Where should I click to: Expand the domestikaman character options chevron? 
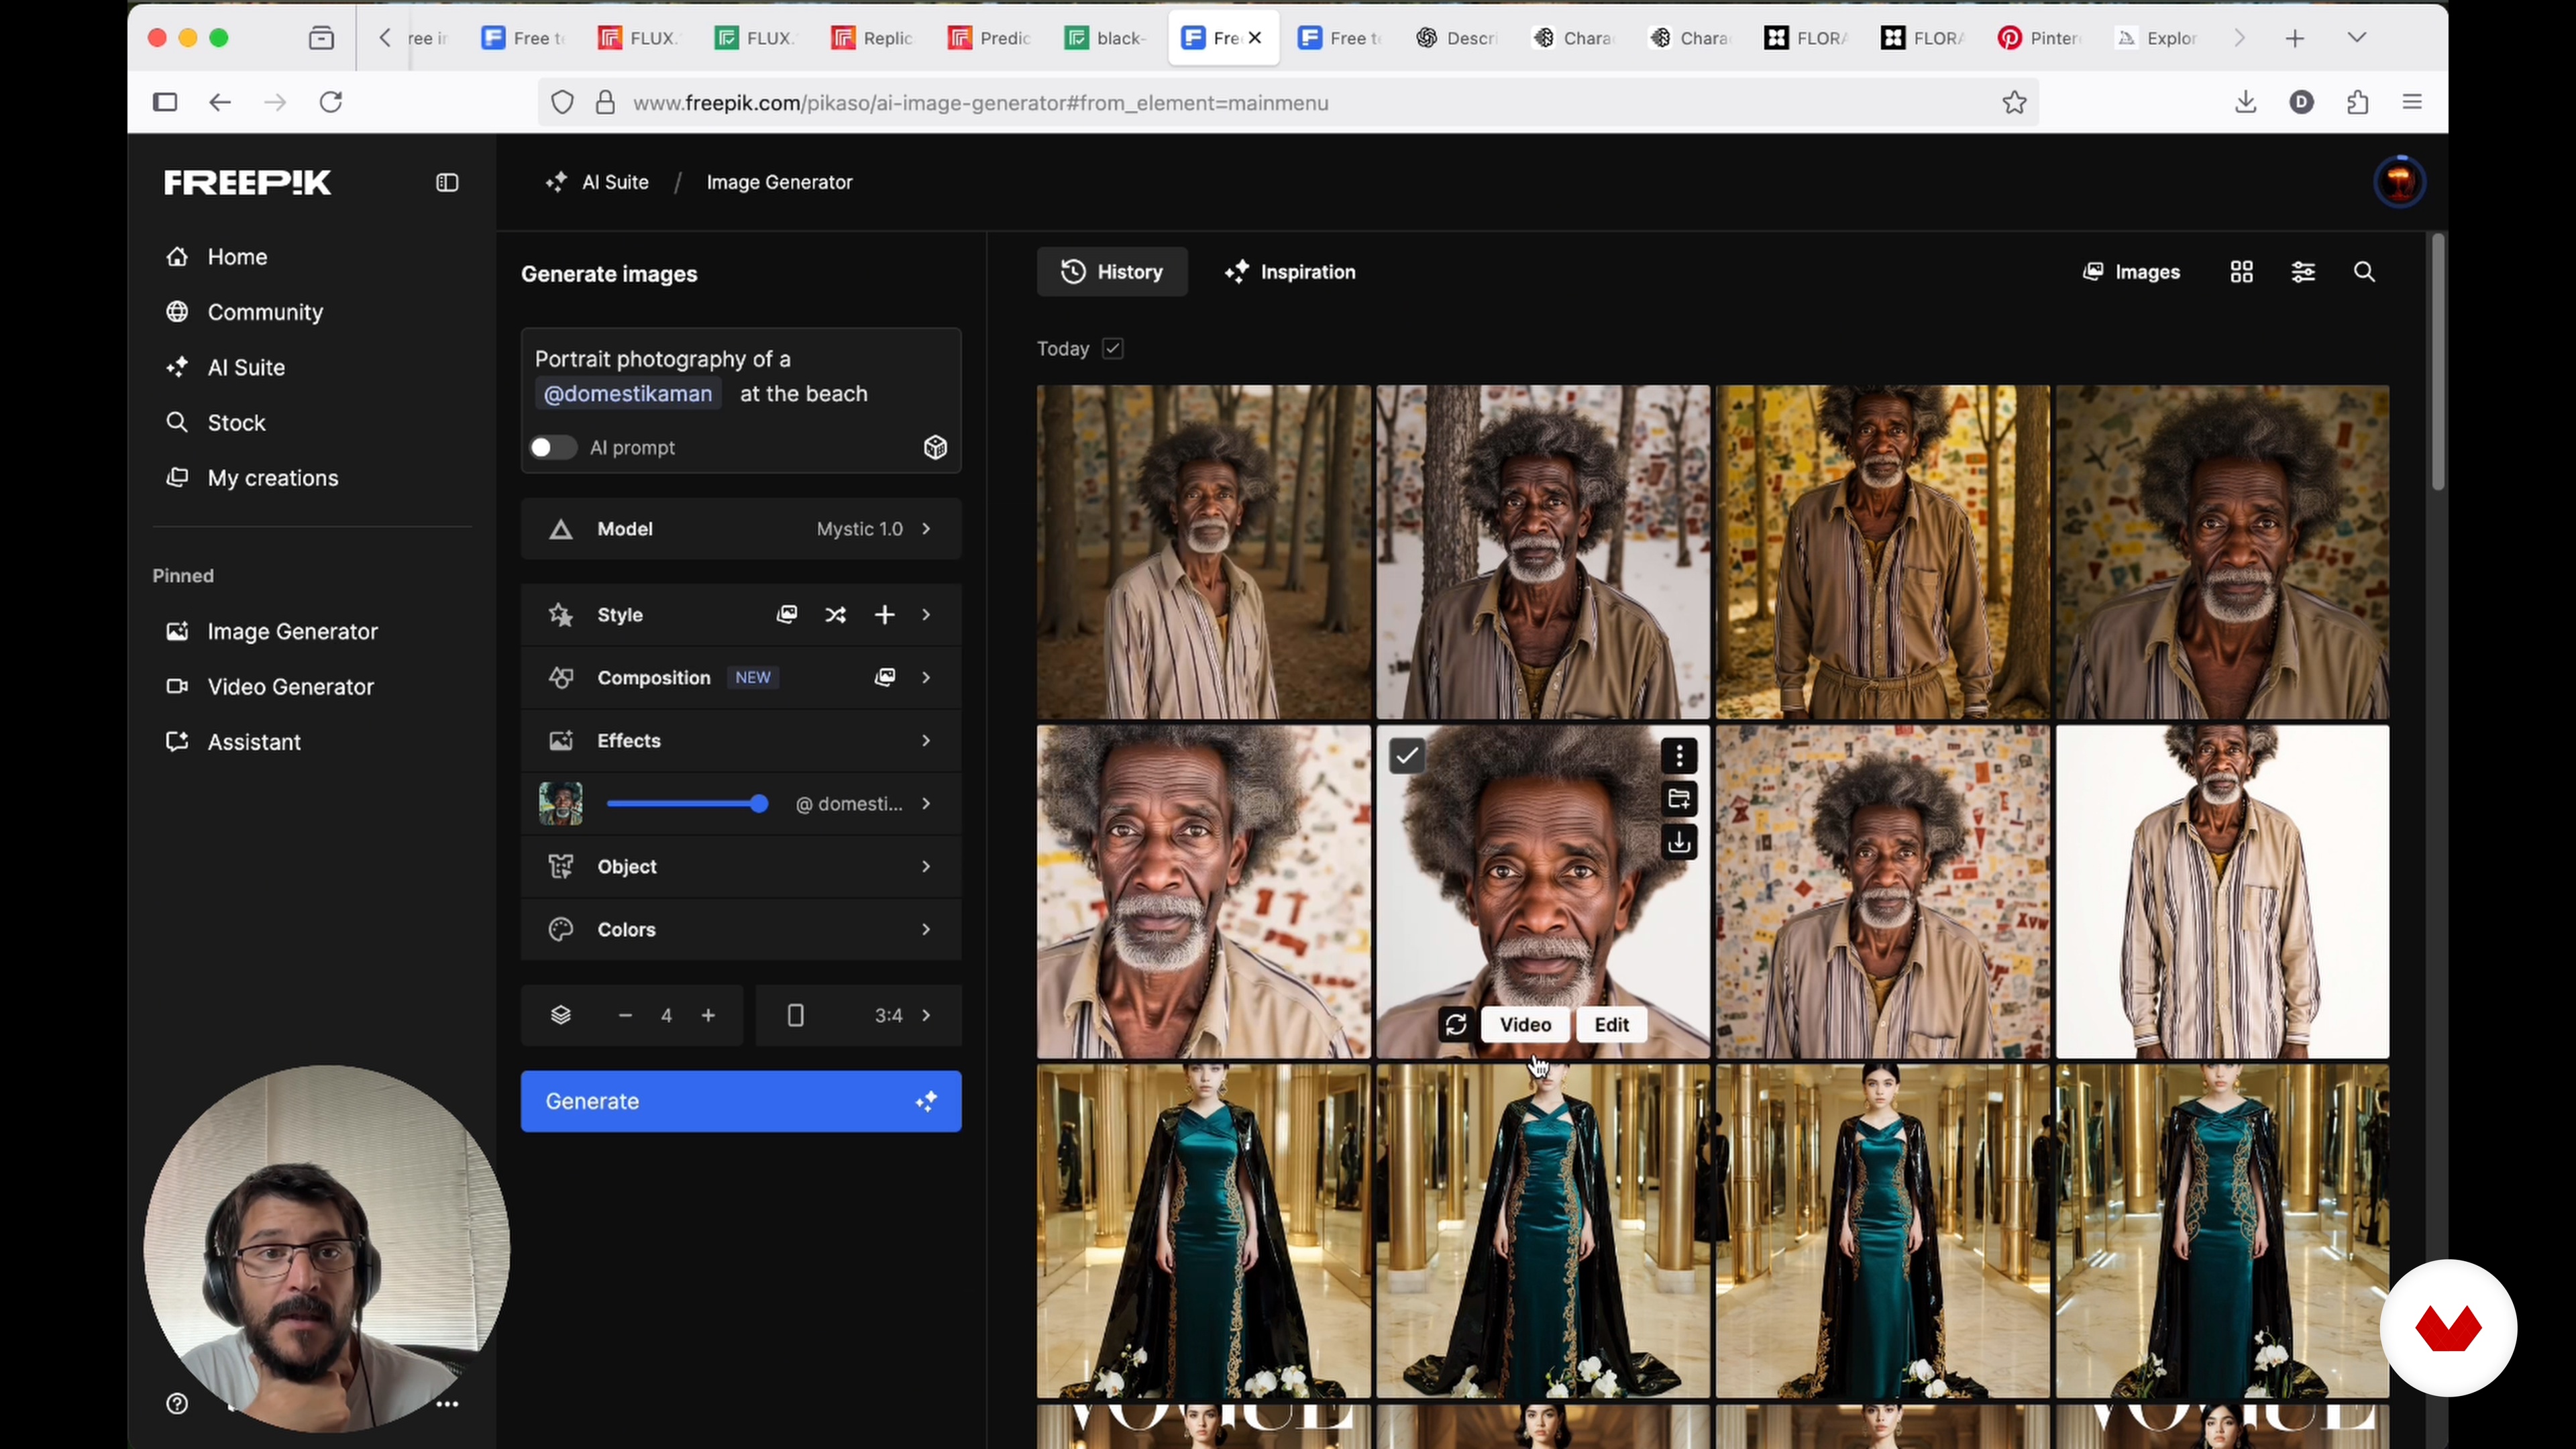tap(926, 803)
